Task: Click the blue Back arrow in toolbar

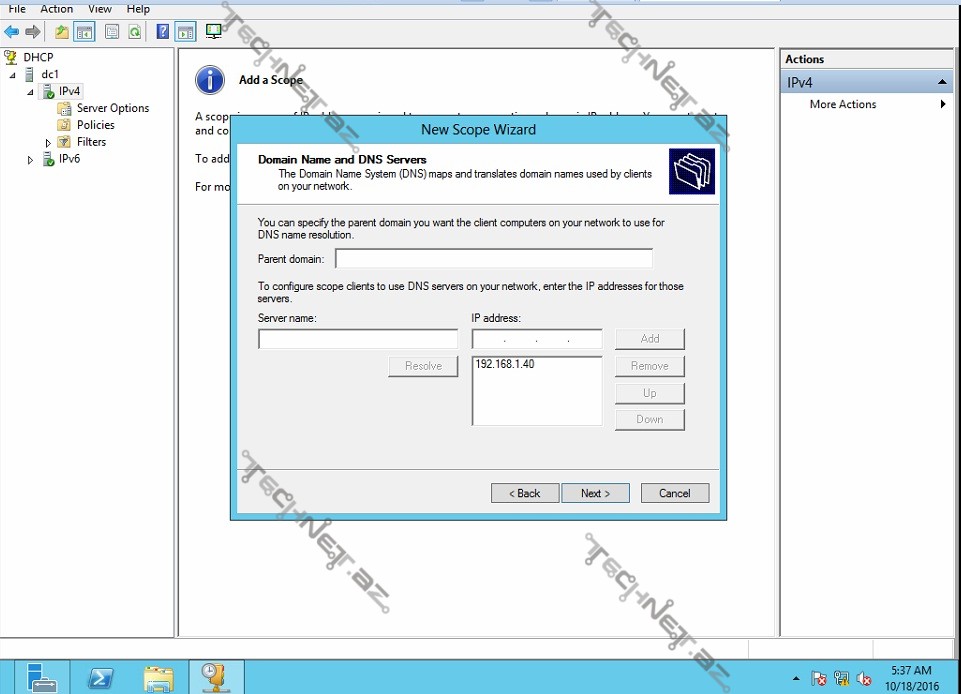Action: click(x=12, y=32)
